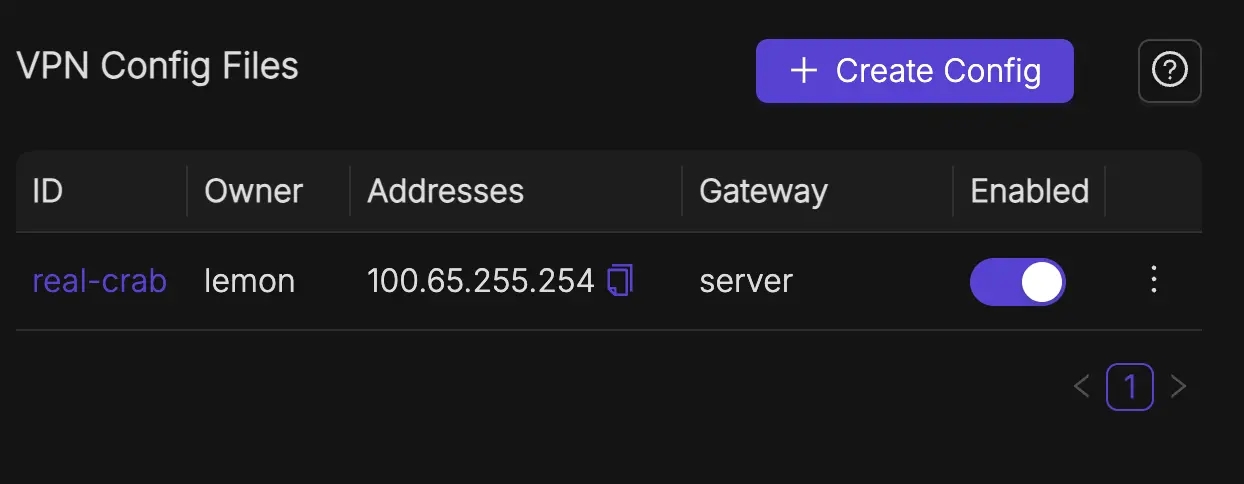Open the real-crab config link
The height and width of the screenshot is (484, 1244).
point(99,281)
